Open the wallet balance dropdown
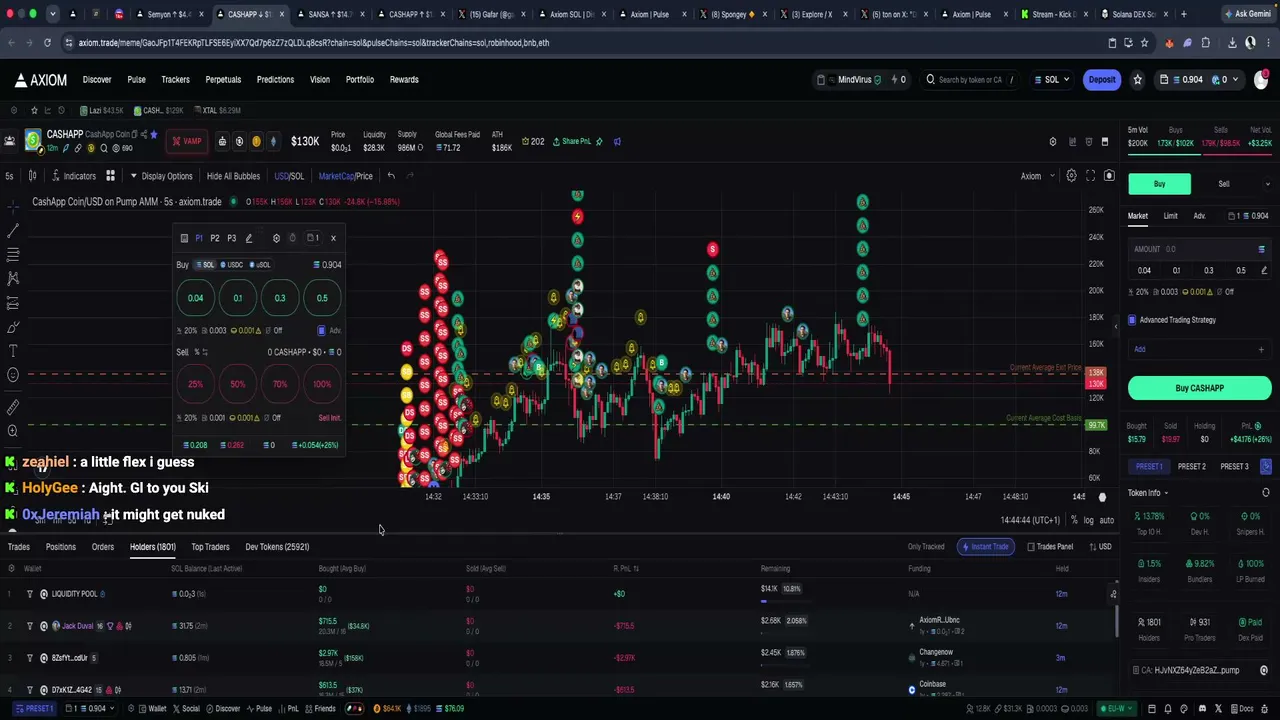 (x=1198, y=80)
